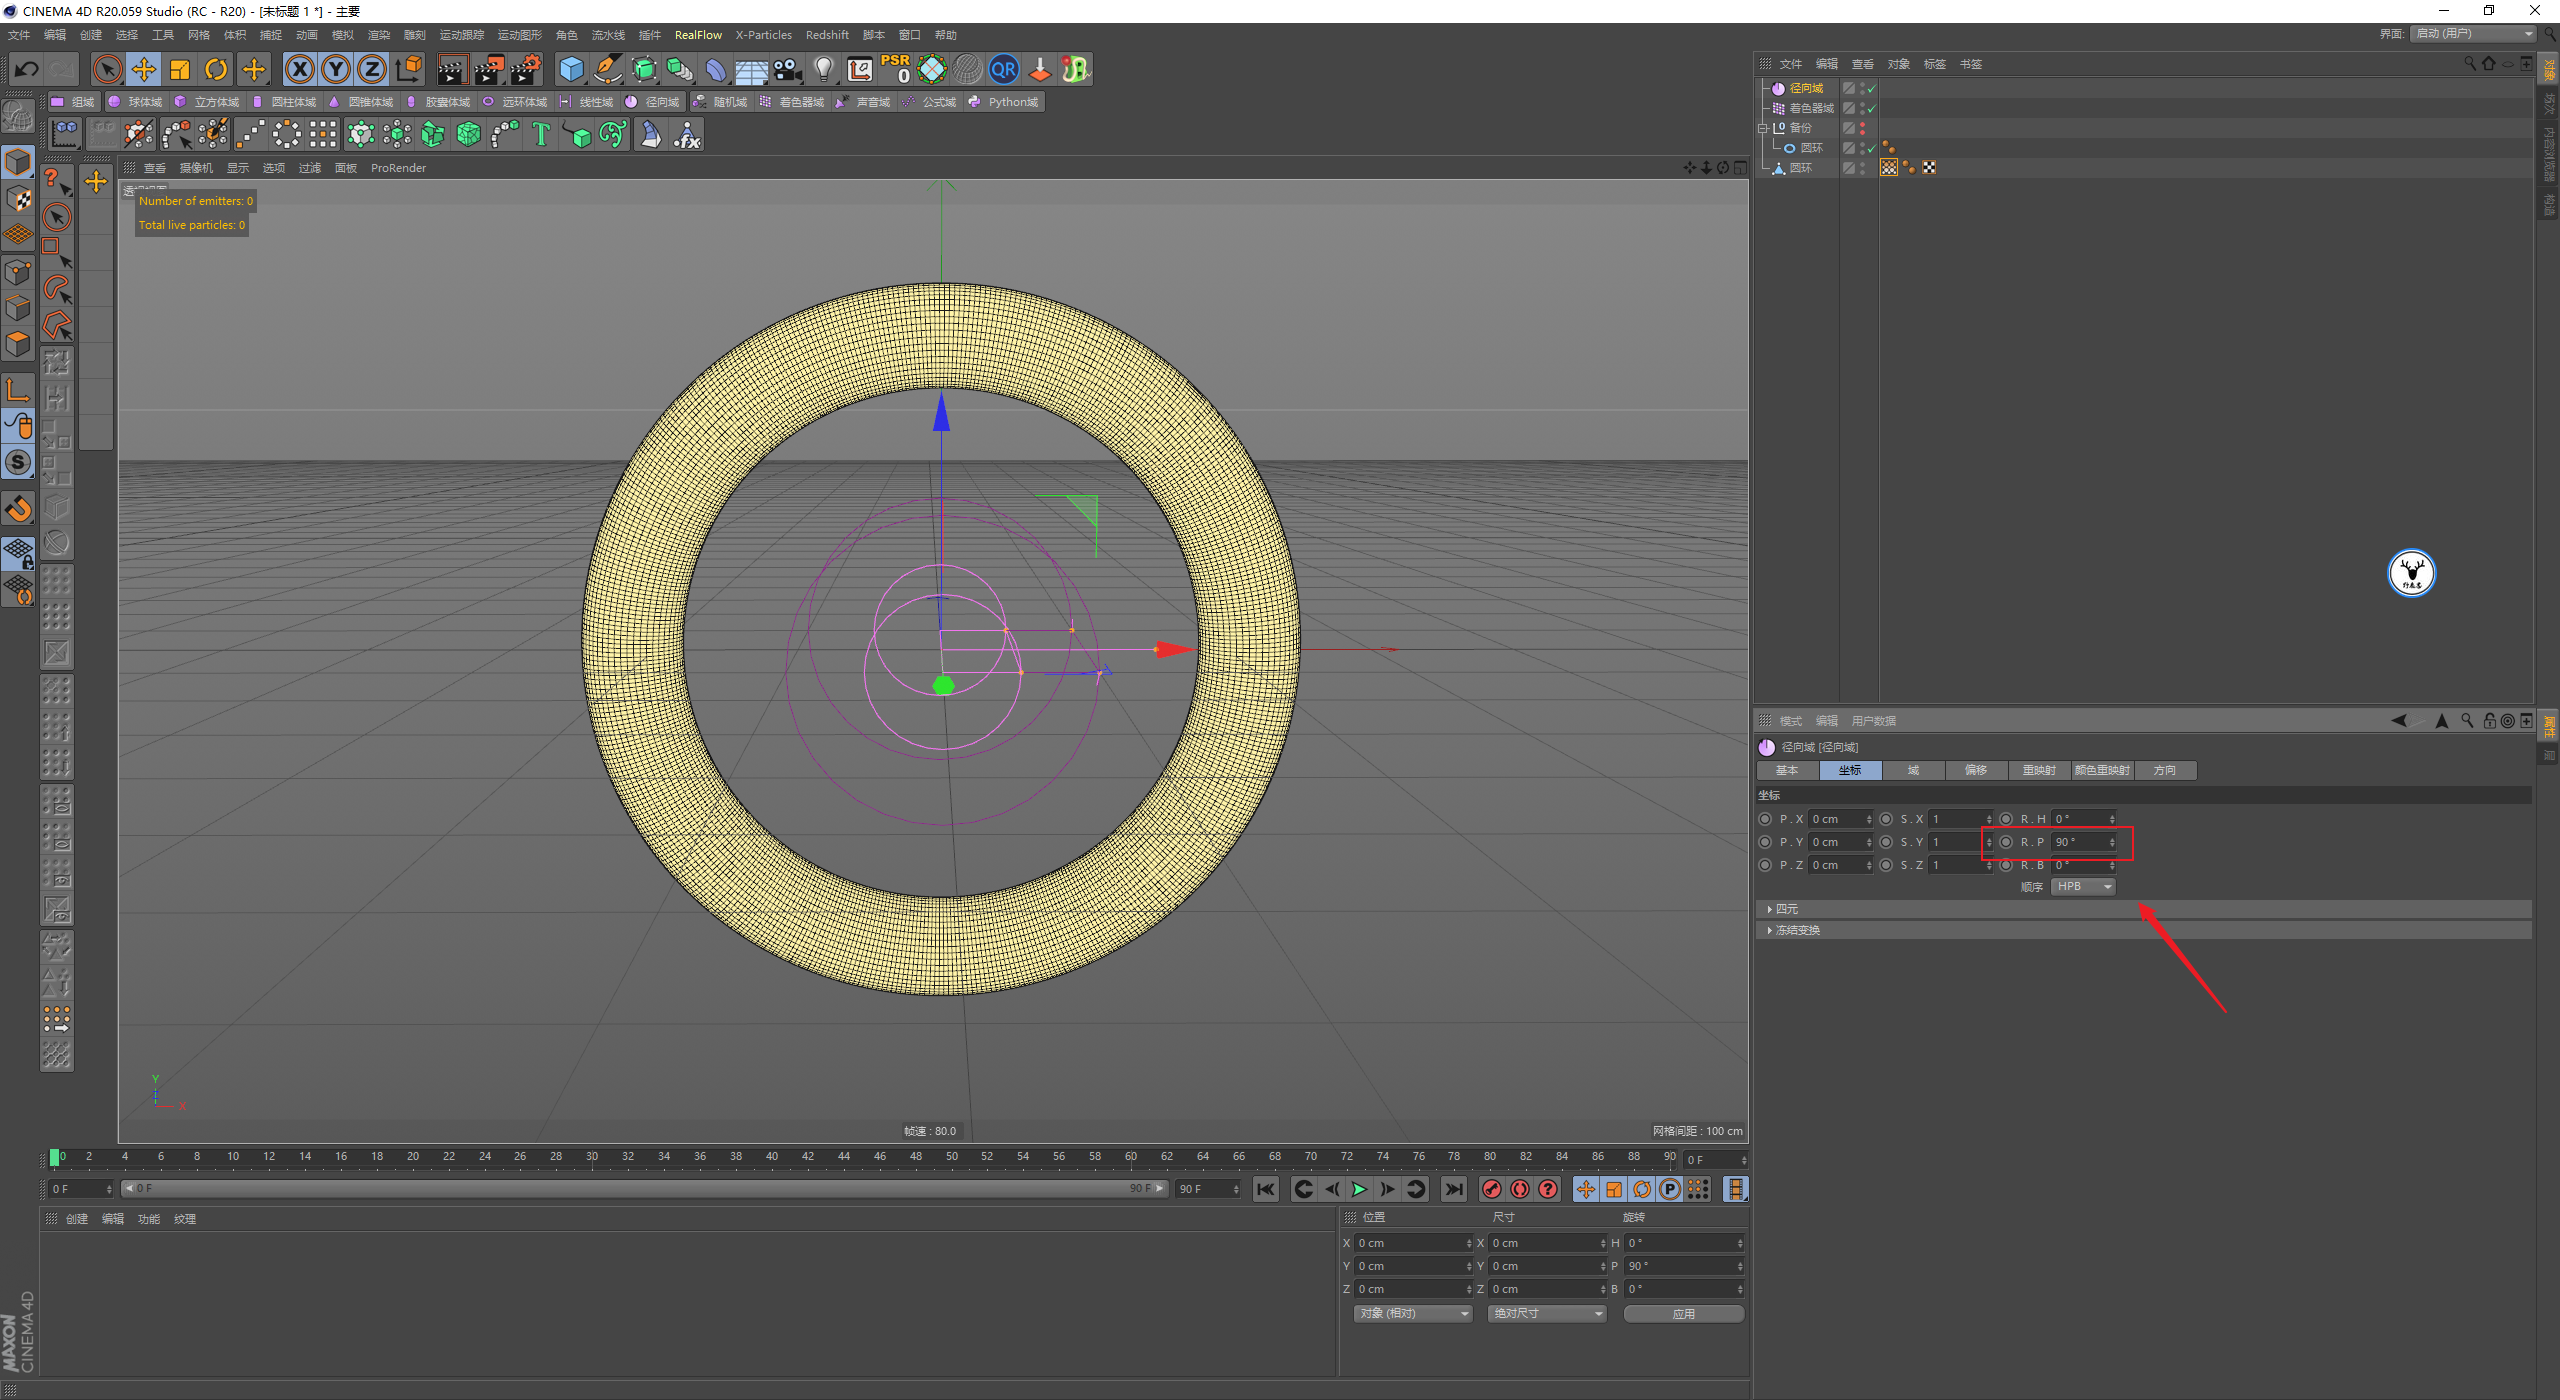Open the Edit Render Settings icon
The image size is (2560, 1400).
[x=525, y=69]
